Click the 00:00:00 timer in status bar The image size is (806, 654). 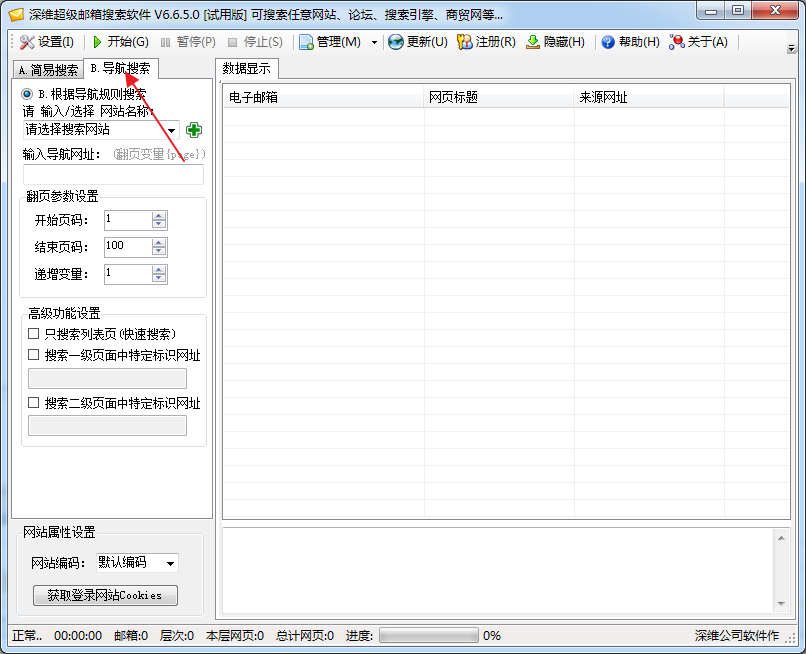[x=78, y=636]
